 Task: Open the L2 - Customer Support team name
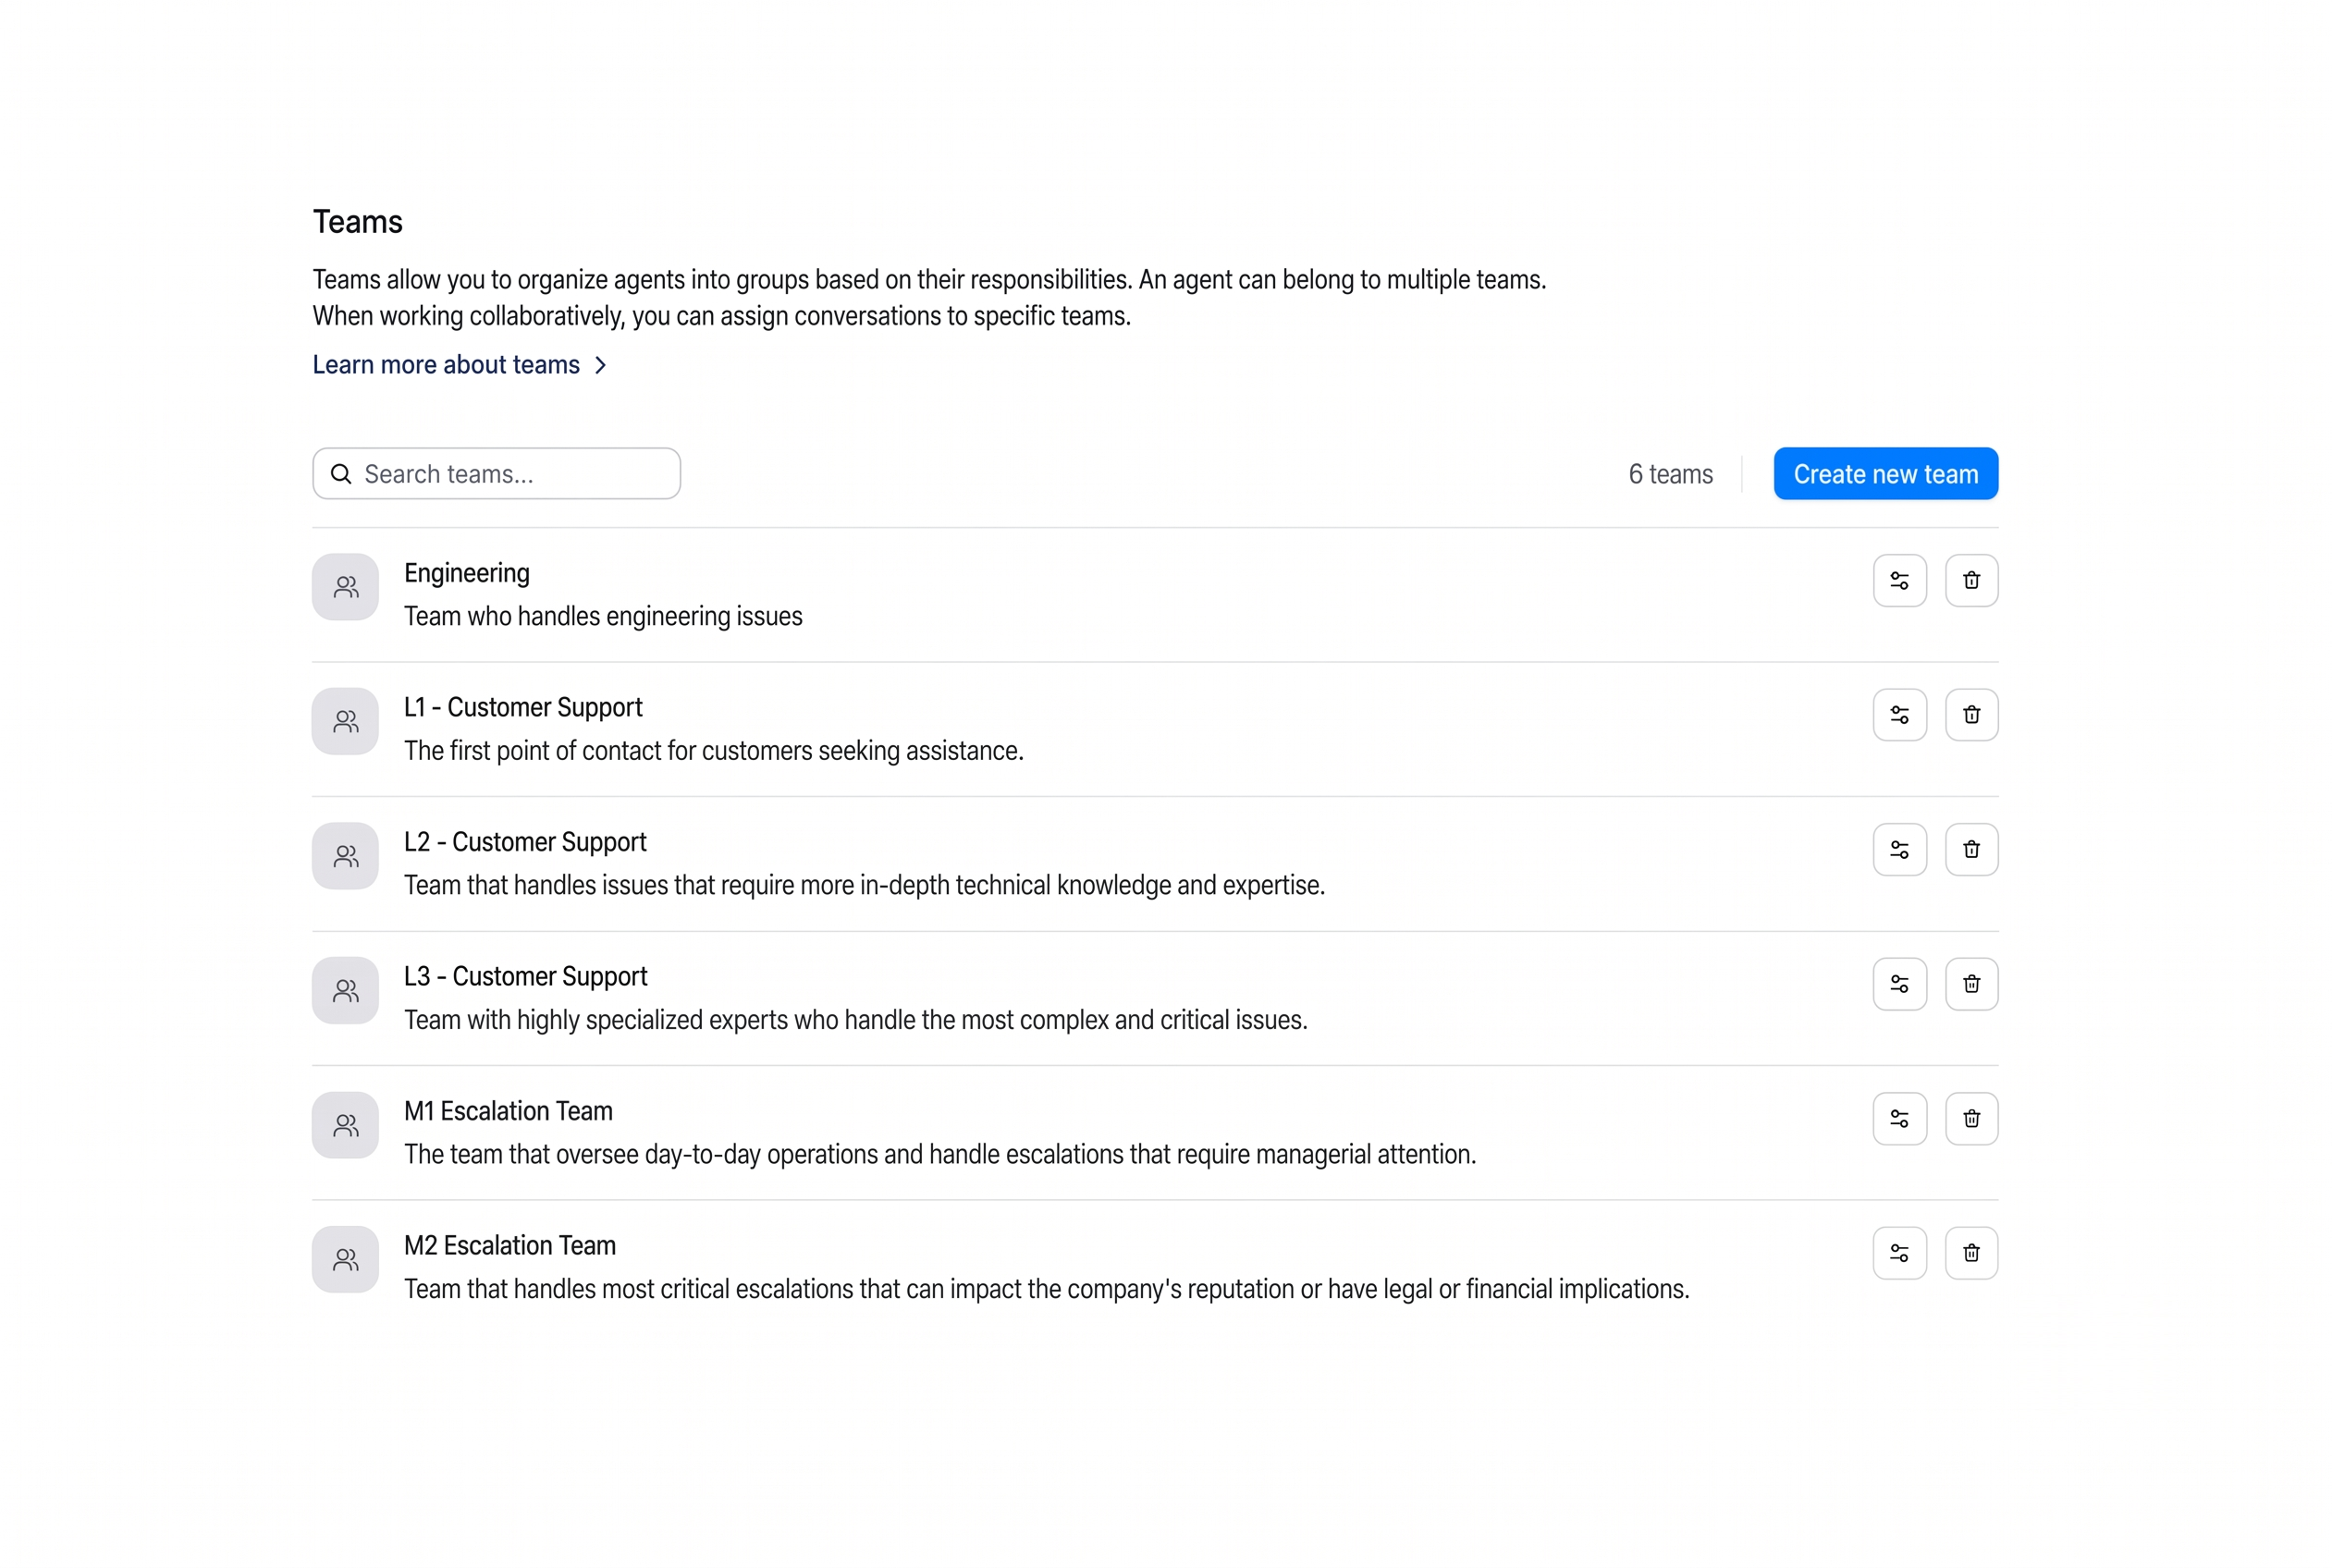525,842
